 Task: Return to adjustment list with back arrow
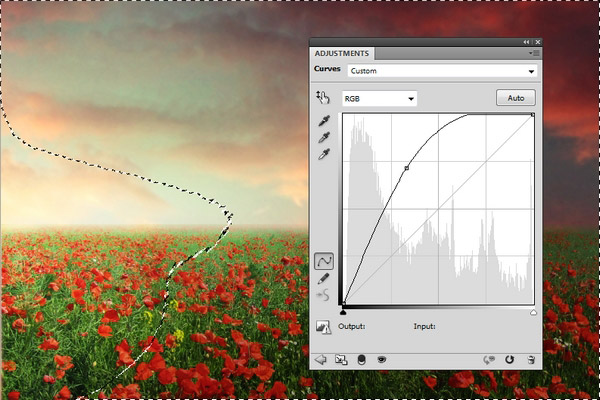[321, 359]
